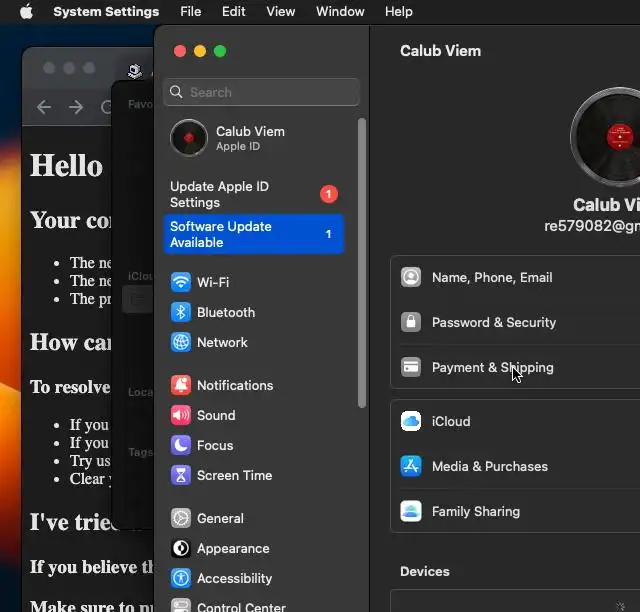This screenshot has width=640, height=612.
Task: Open Update Apple ID Settings row
Action: pos(254,194)
